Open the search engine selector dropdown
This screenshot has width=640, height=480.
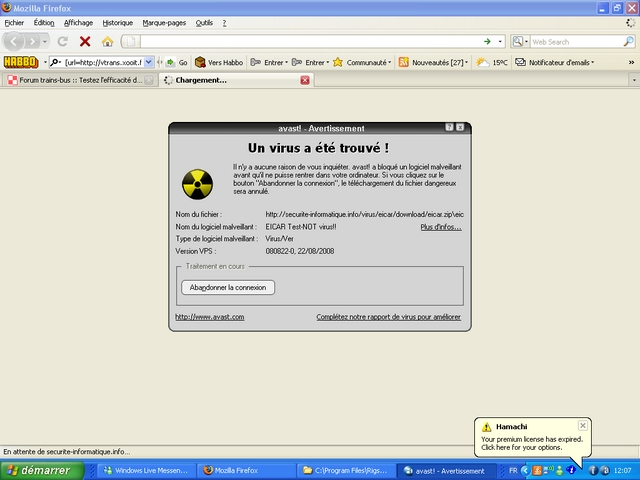click(520, 41)
